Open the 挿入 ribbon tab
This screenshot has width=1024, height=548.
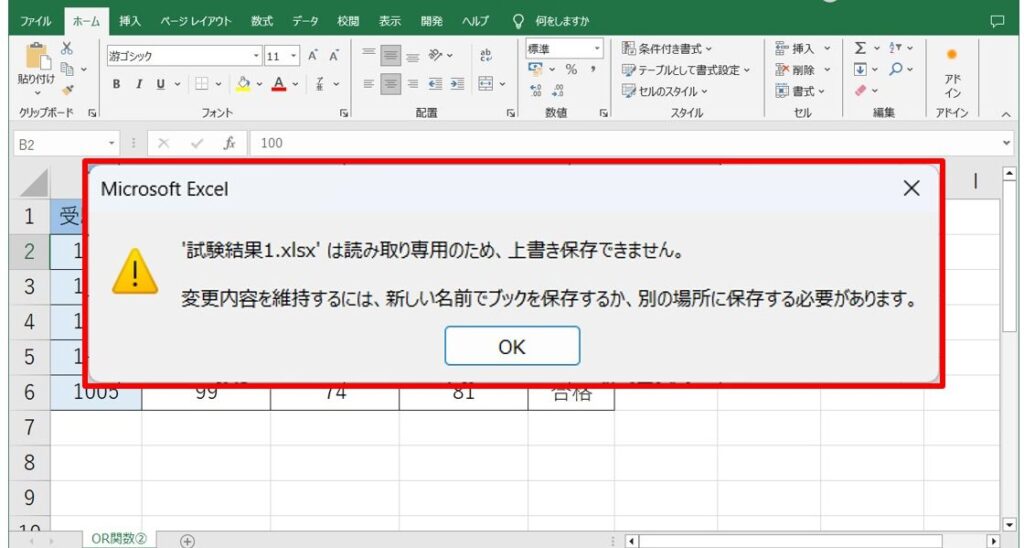pos(130,20)
